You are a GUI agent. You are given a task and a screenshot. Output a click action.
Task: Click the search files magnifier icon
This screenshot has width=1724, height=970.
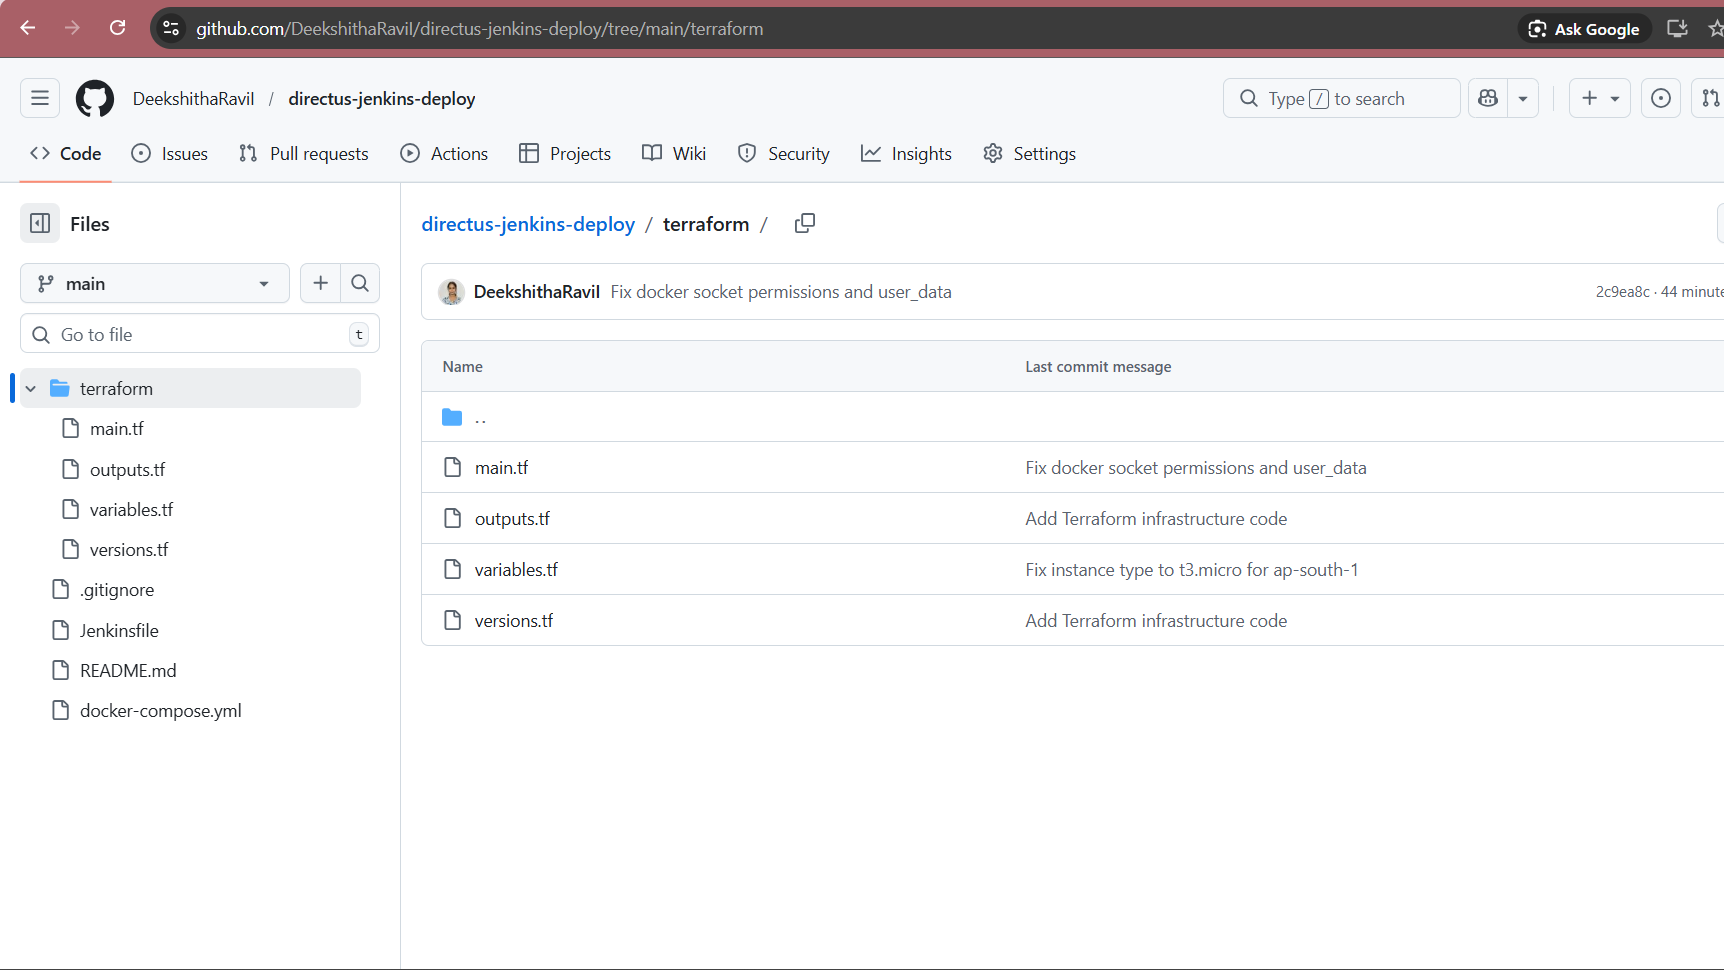(x=360, y=284)
